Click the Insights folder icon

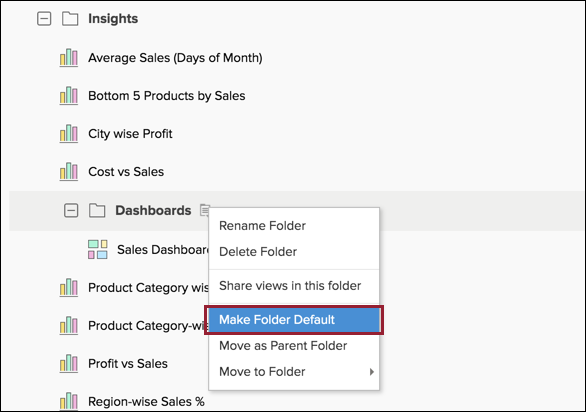70,18
